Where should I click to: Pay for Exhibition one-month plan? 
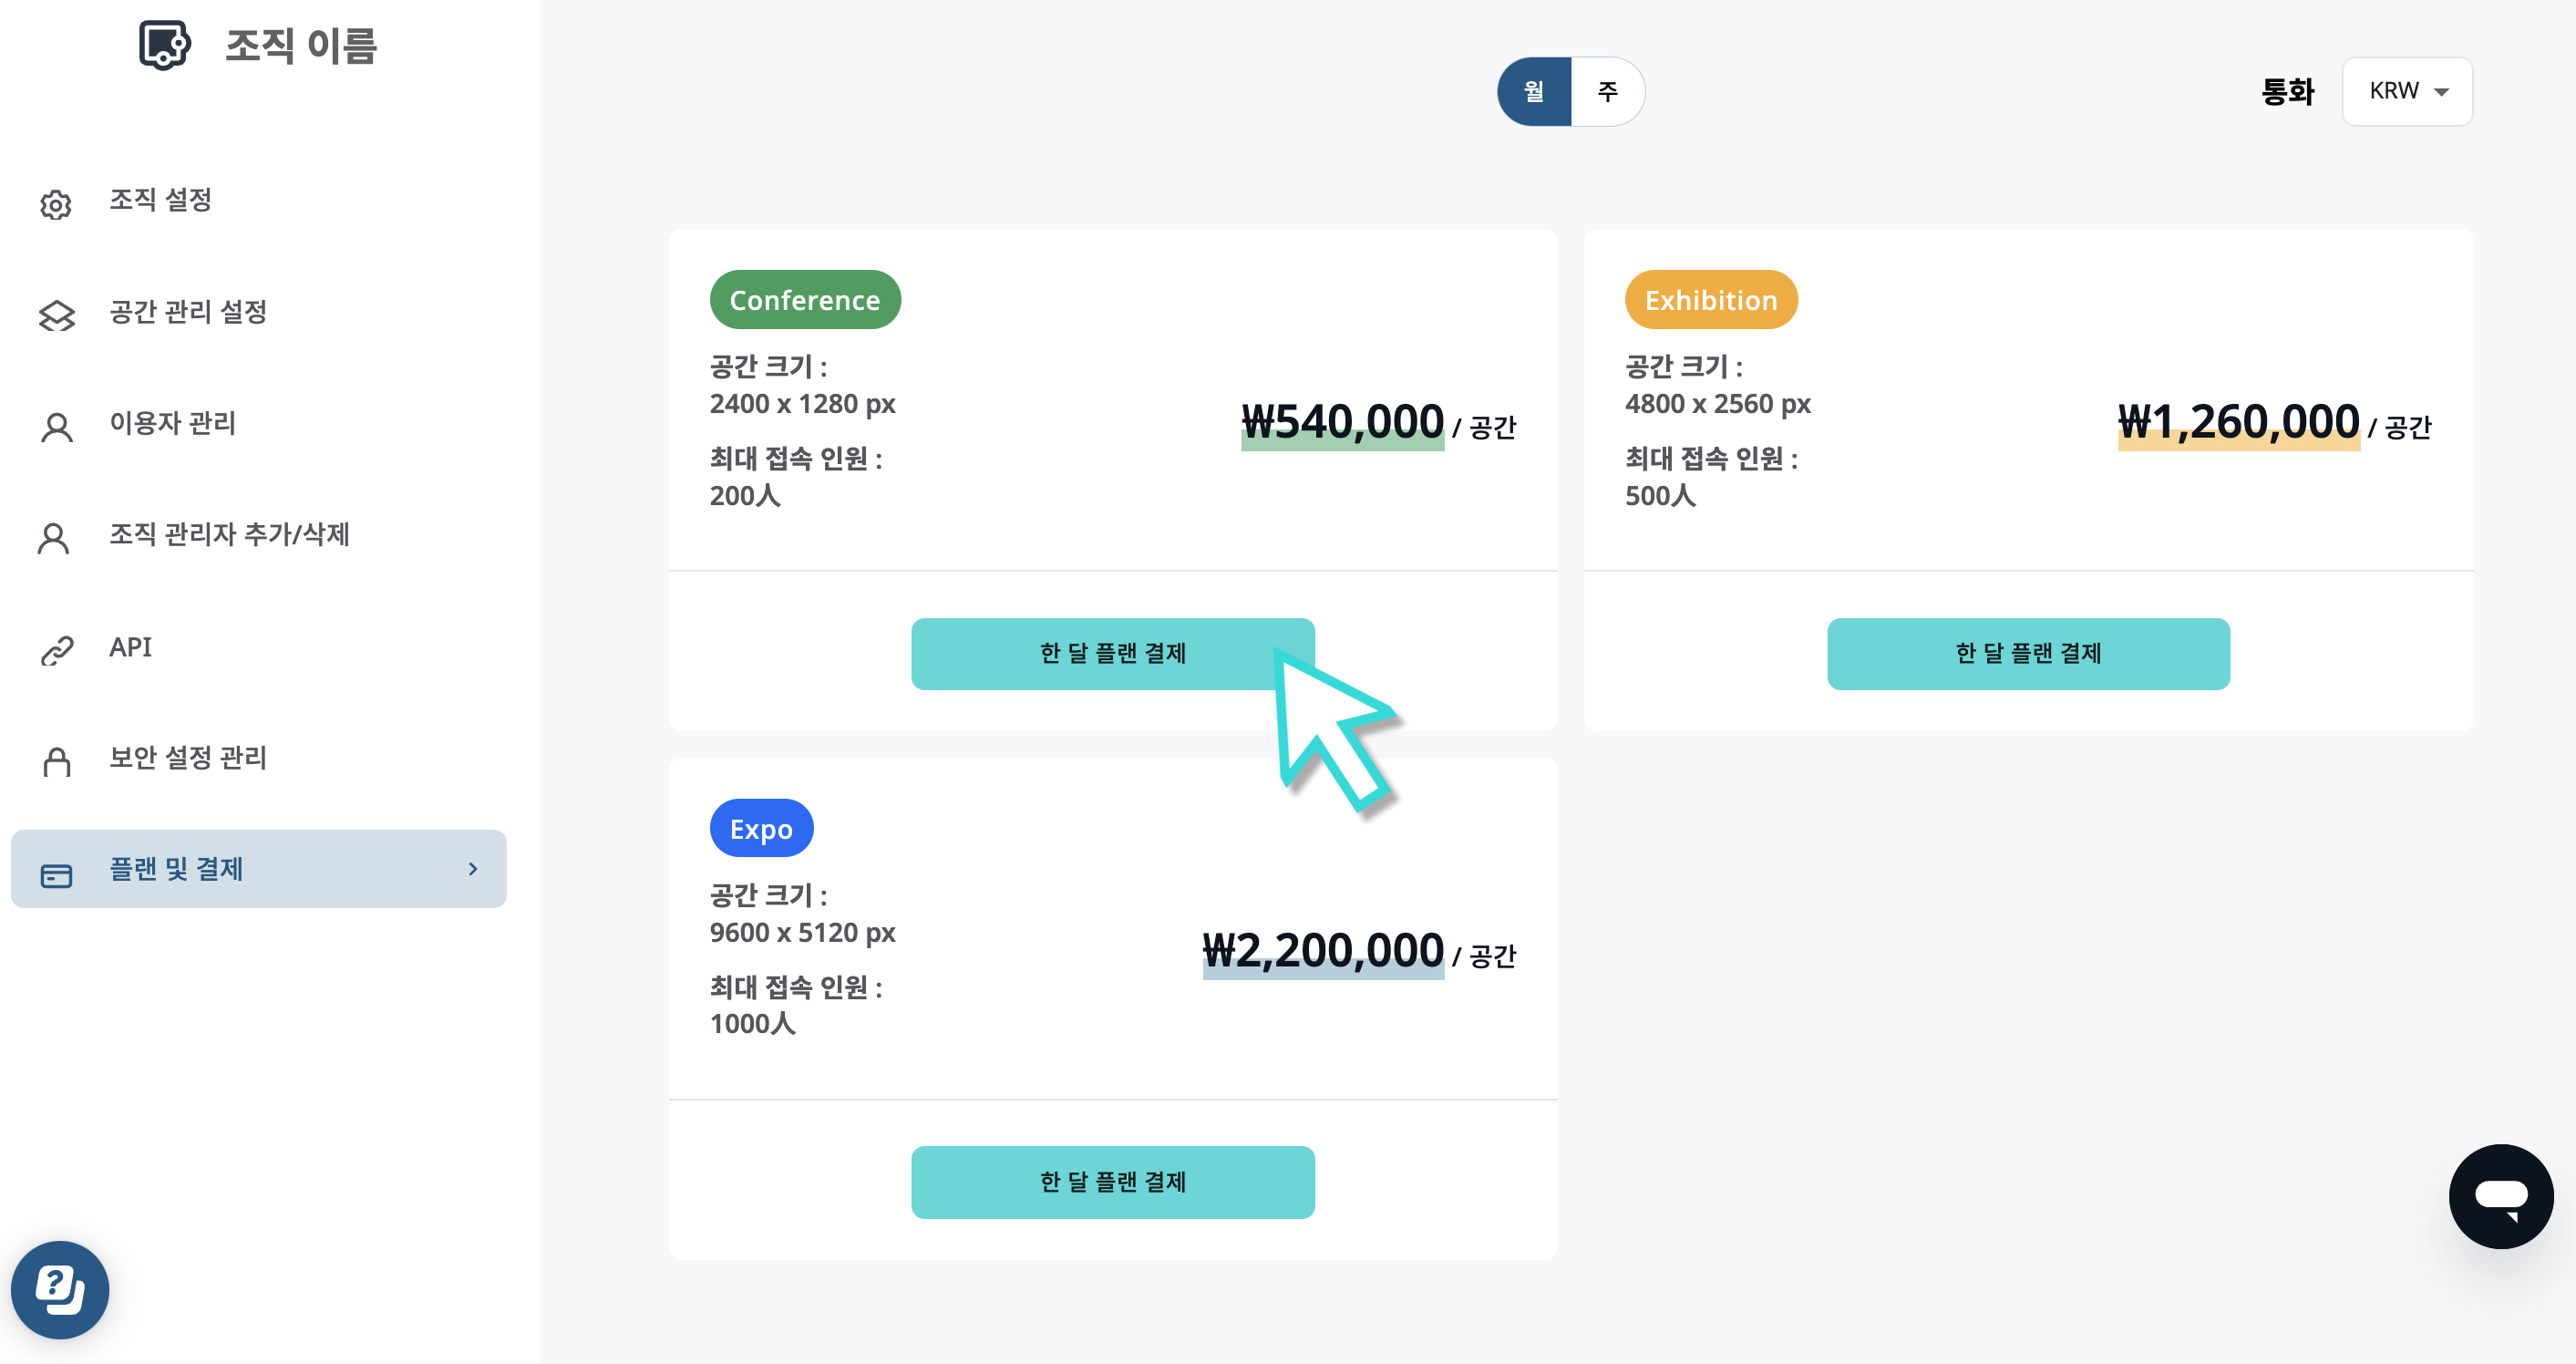2028,653
